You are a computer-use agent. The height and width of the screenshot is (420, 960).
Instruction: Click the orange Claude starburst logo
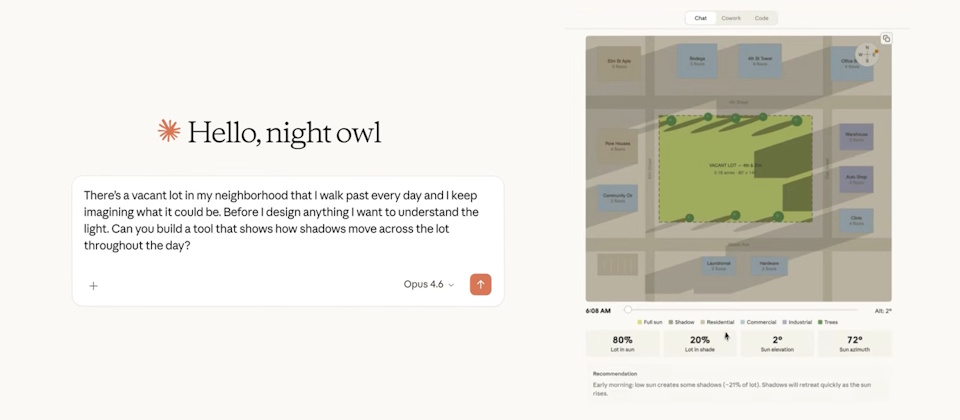169,131
